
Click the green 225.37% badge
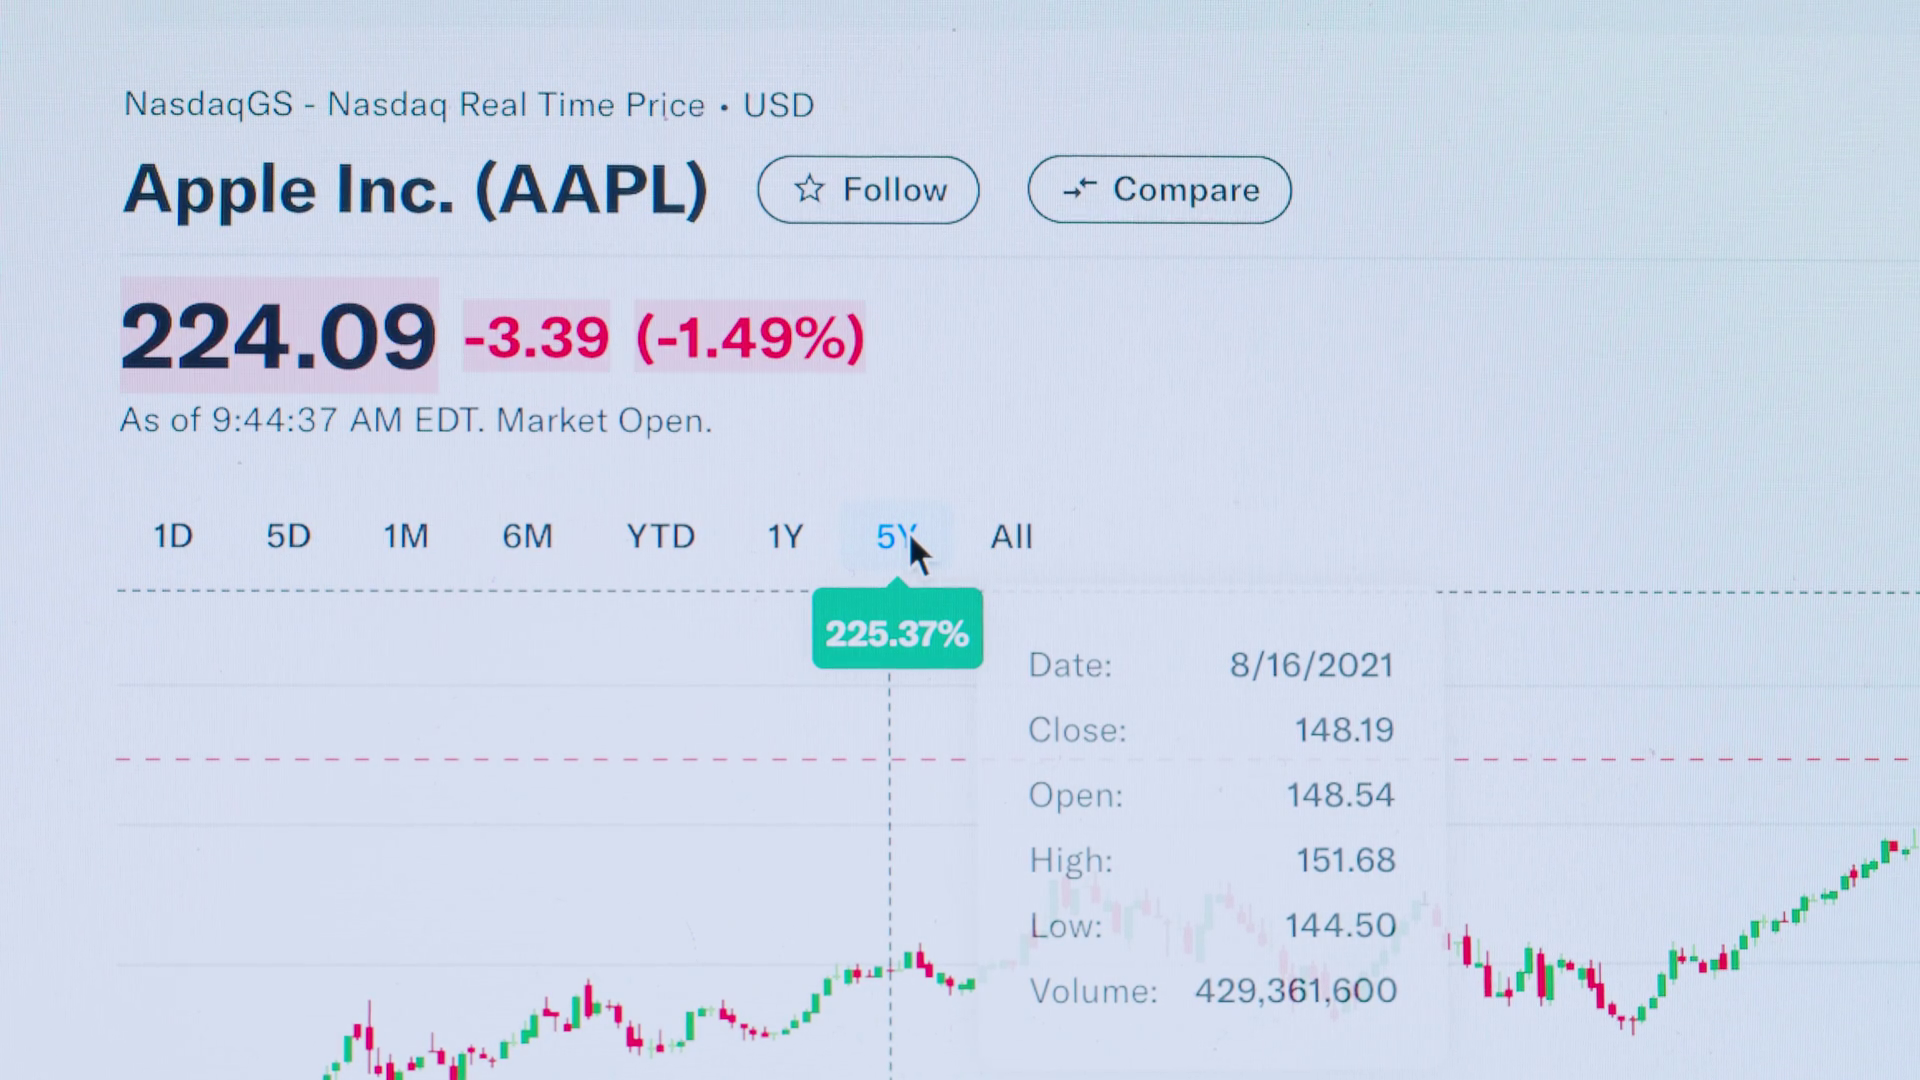897,633
